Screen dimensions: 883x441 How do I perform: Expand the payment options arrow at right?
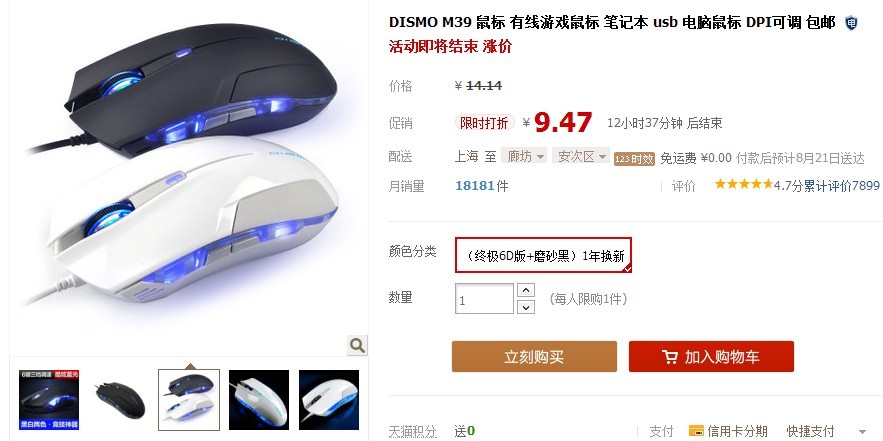pos(863,432)
